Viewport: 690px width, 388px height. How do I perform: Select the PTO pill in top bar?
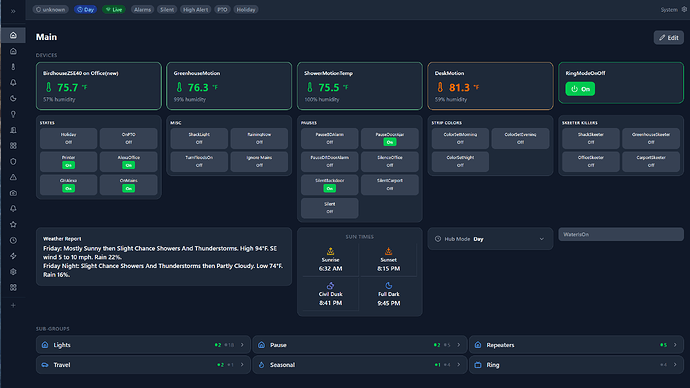222,9
